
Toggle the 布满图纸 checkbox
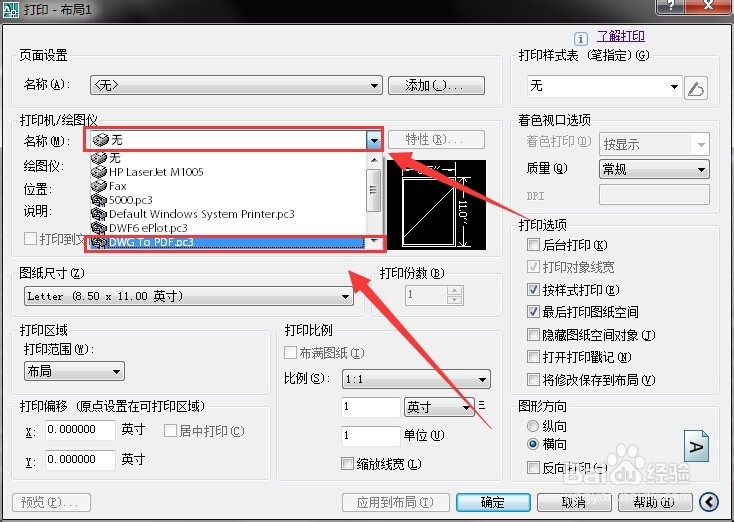290,353
